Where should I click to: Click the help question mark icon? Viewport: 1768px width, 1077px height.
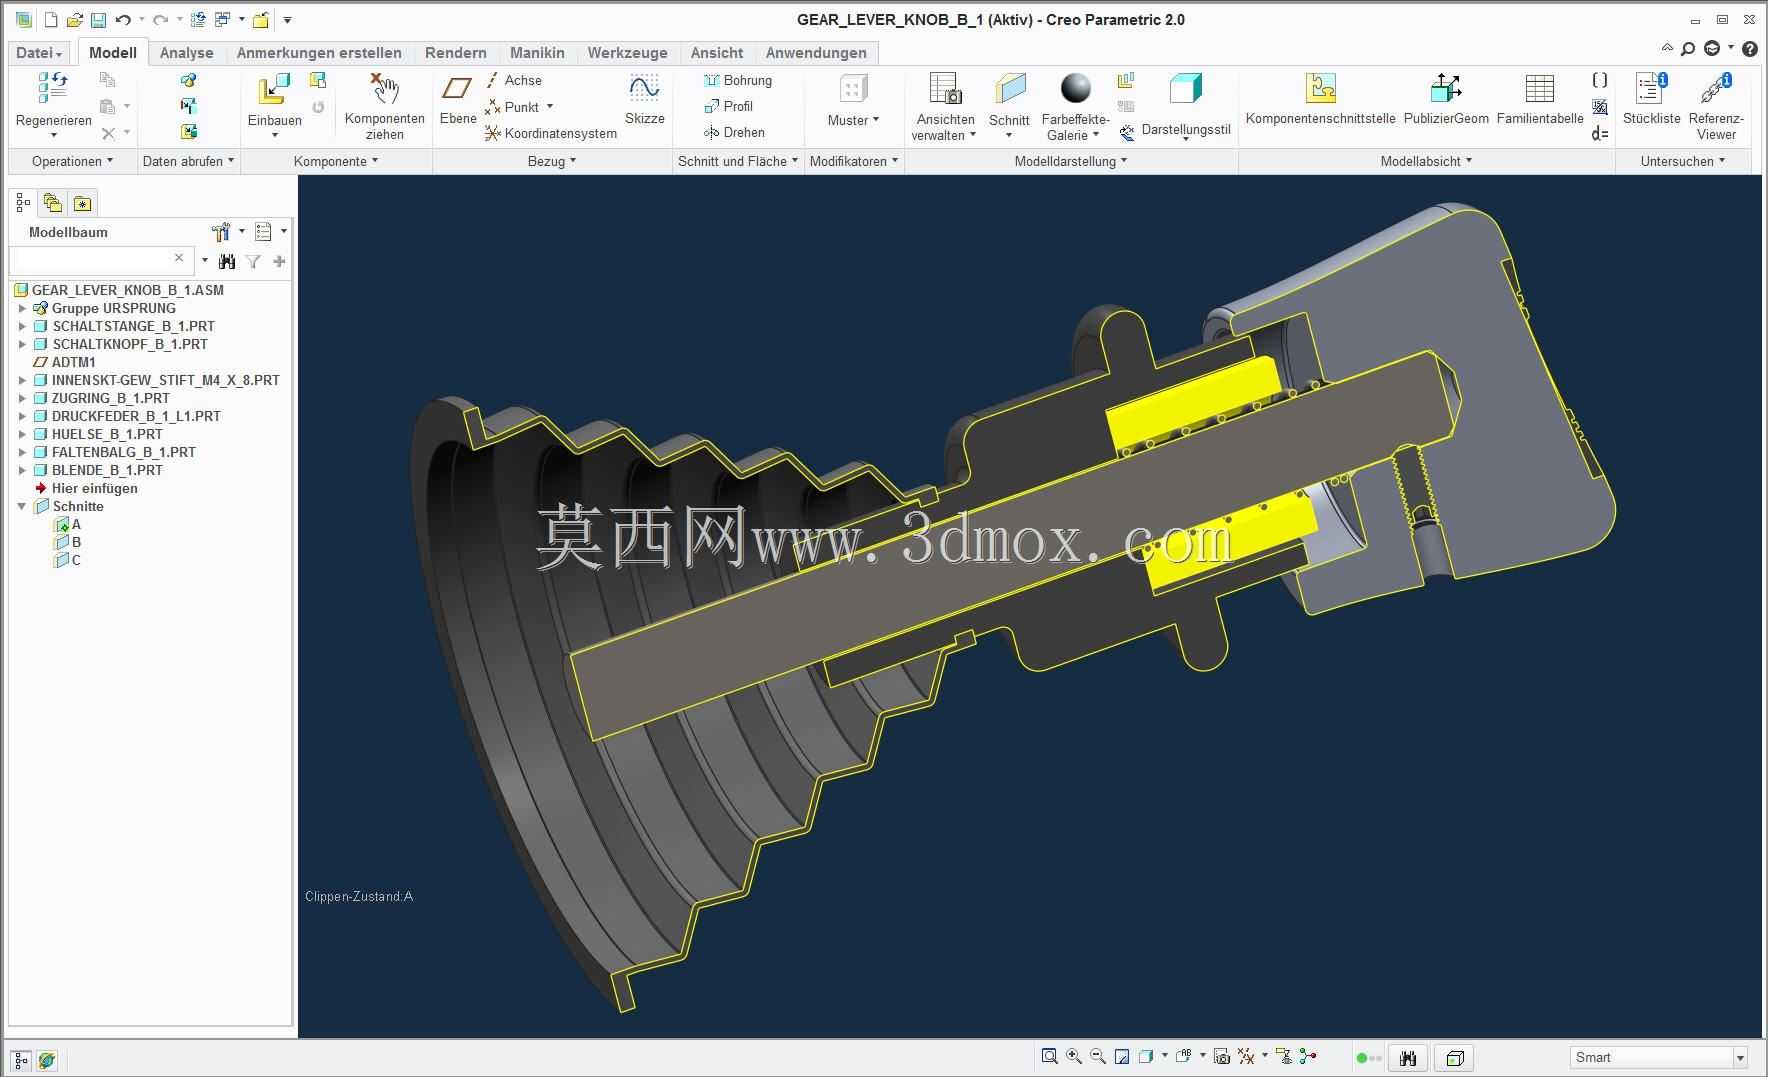(x=1750, y=49)
